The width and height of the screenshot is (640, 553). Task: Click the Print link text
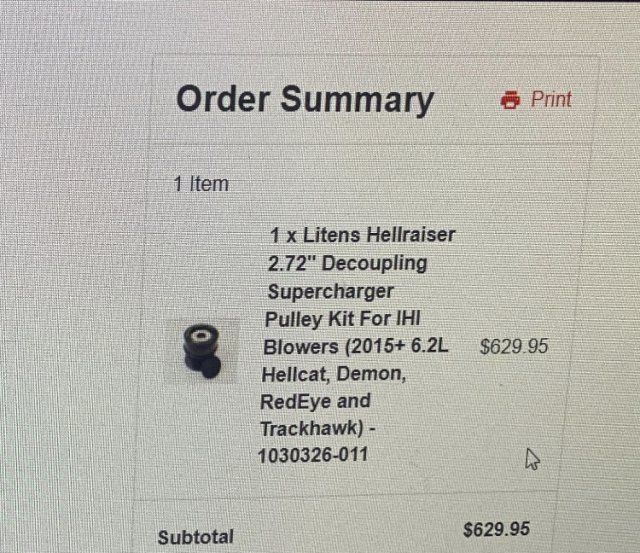point(551,99)
